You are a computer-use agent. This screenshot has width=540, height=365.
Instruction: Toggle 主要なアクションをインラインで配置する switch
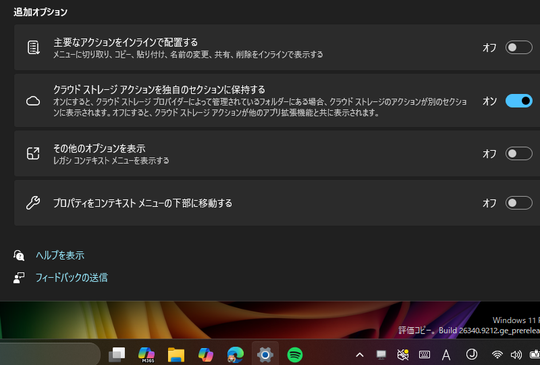519,48
